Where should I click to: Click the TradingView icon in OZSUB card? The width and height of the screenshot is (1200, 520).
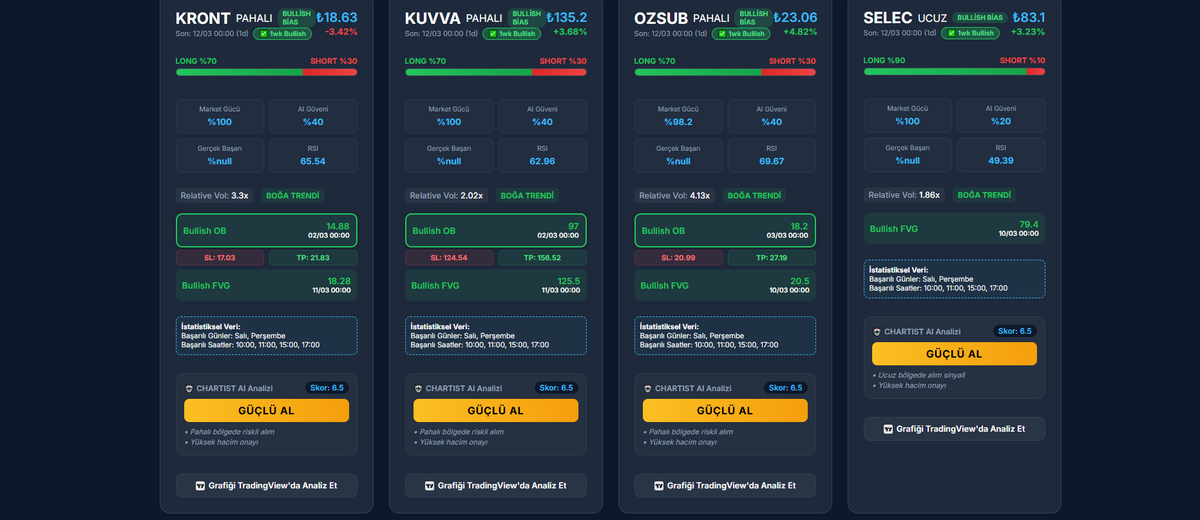[x=659, y=485]
